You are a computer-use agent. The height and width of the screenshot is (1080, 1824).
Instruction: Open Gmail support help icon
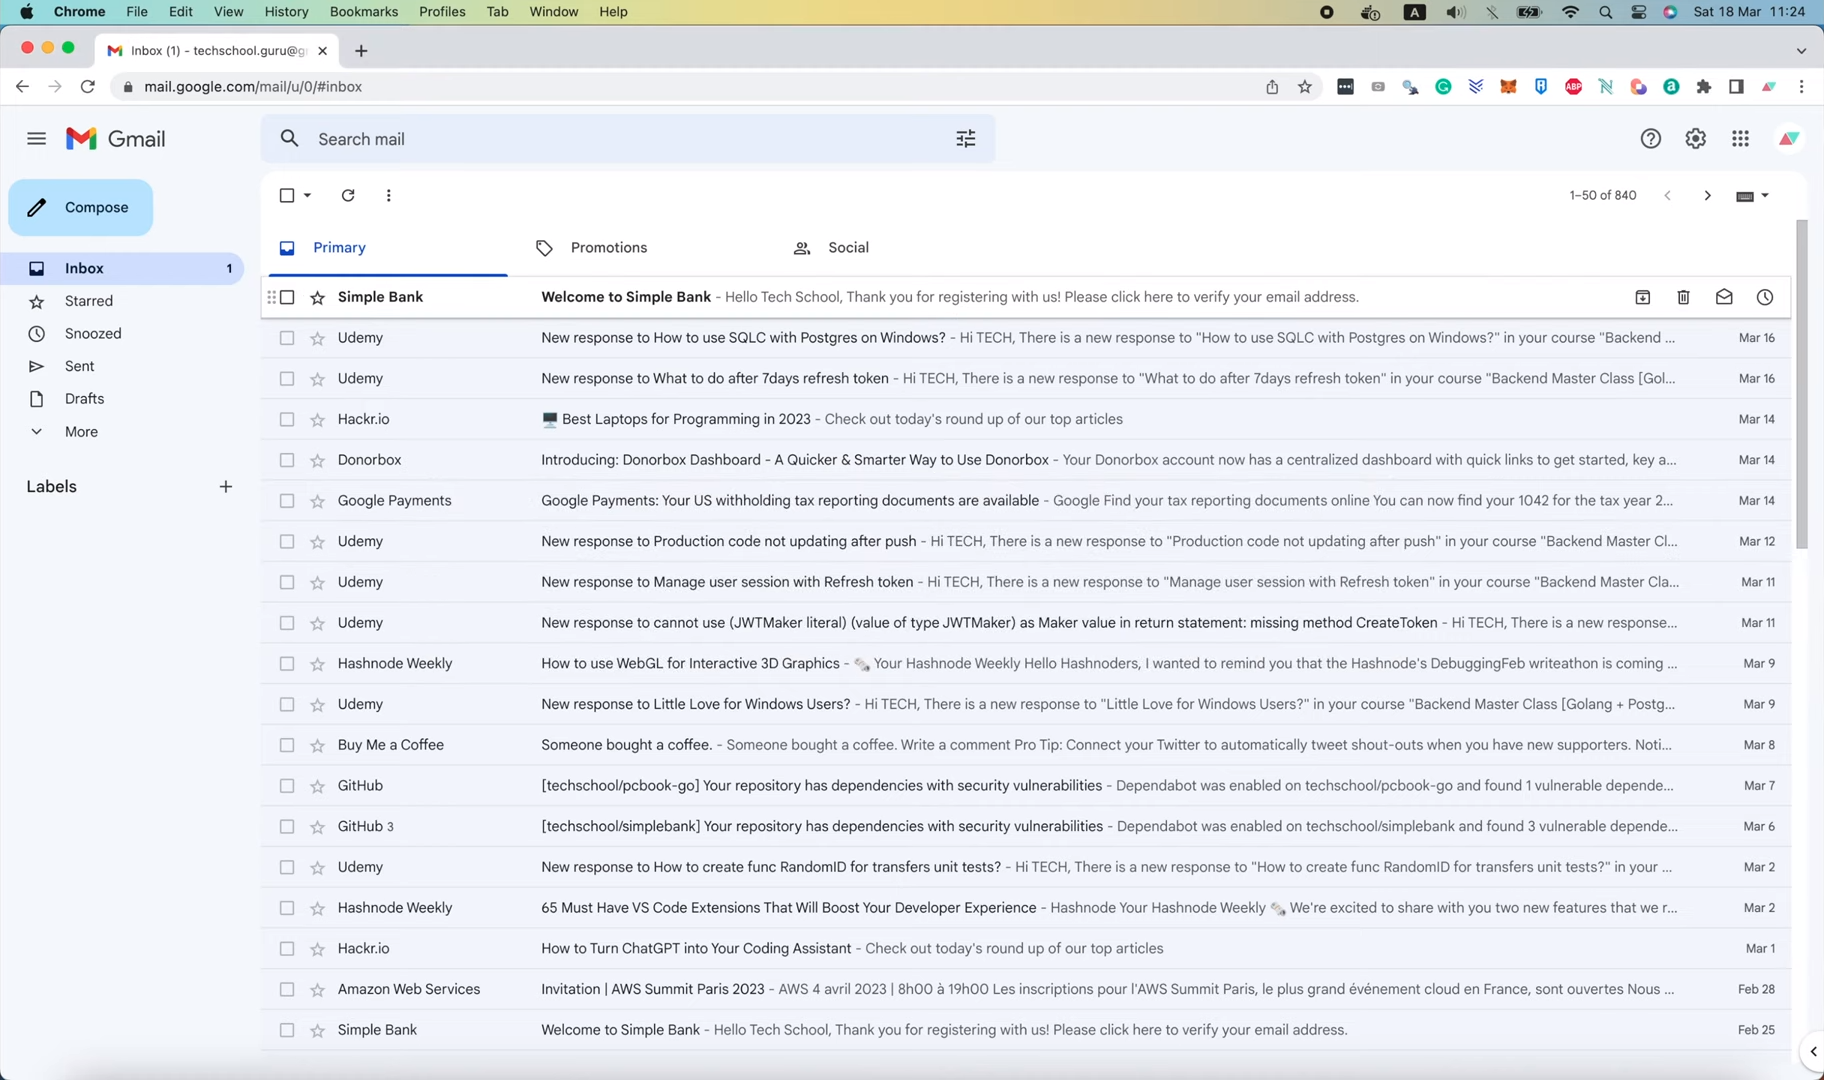coord(1650,139)
